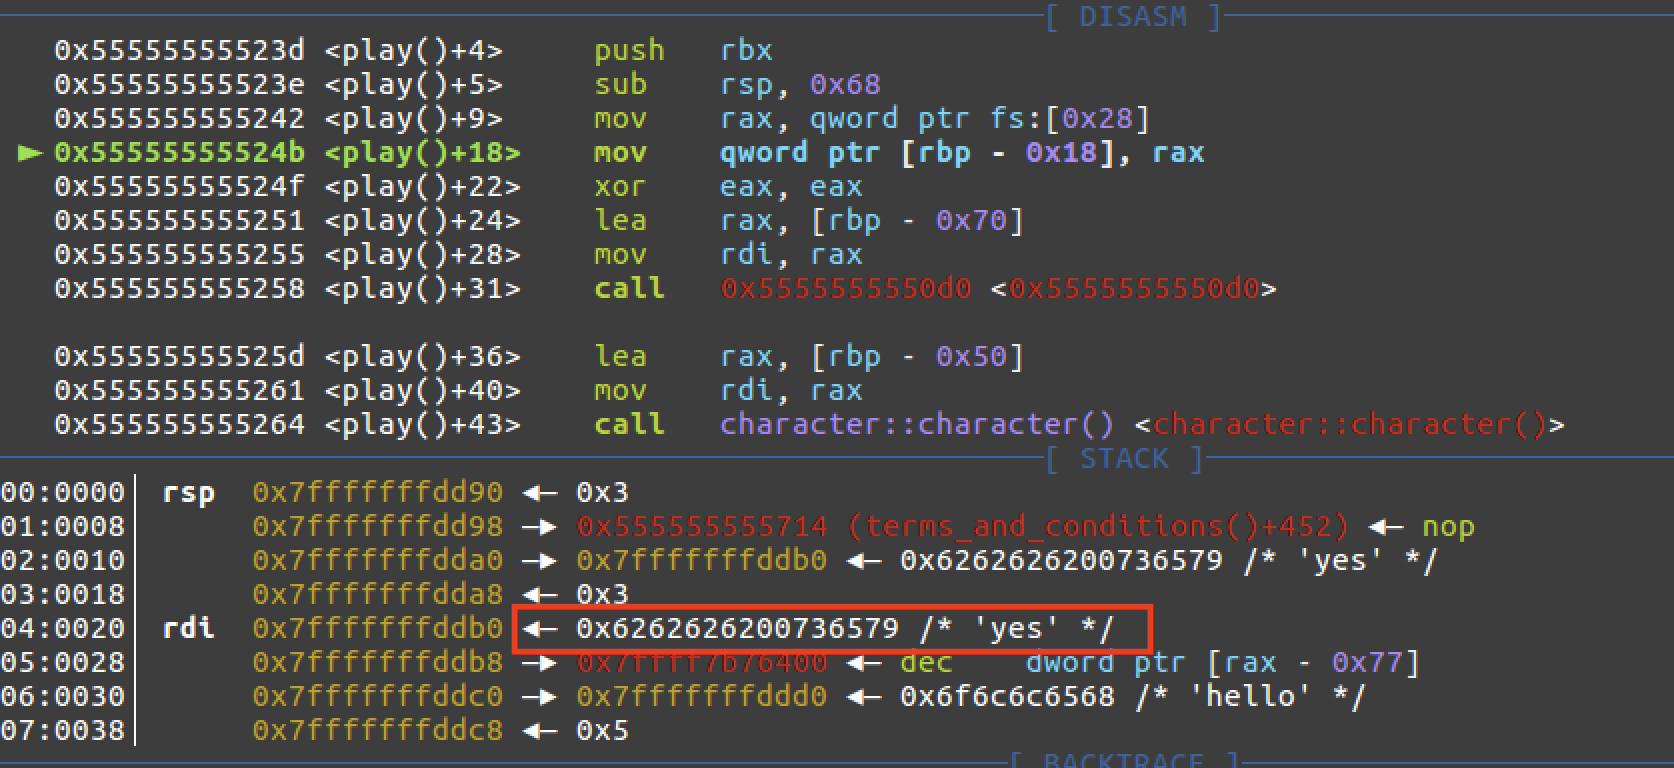The width and height of the screenshot is (1674, 768).
Task: Click the STACK section header
Action: pyautogui.click(x=1124, y=459)
